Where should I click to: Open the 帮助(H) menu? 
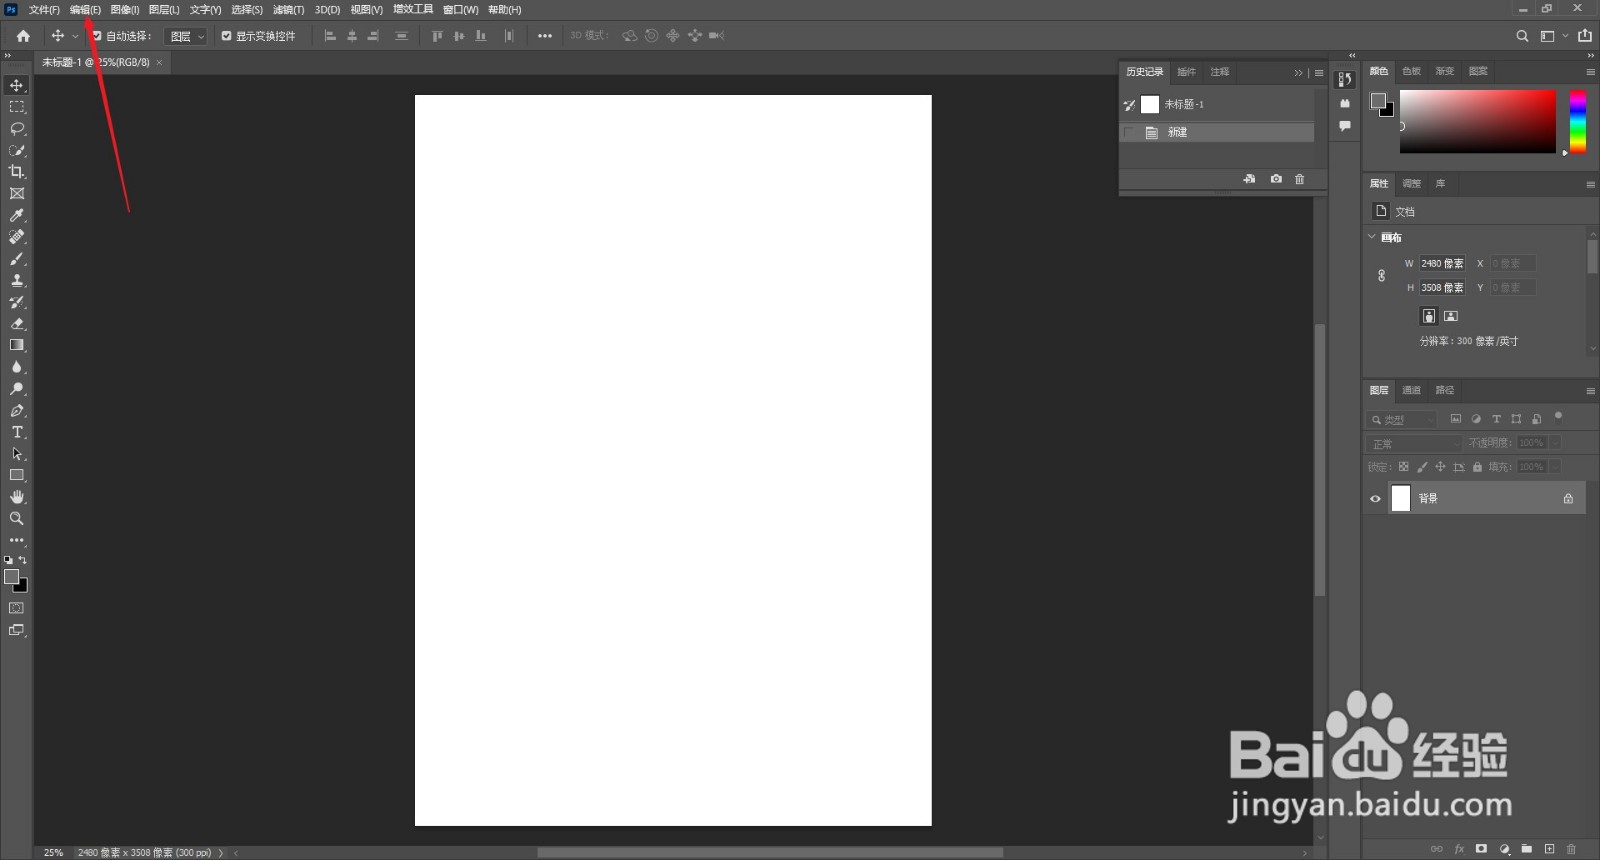(x=505, y=9)
